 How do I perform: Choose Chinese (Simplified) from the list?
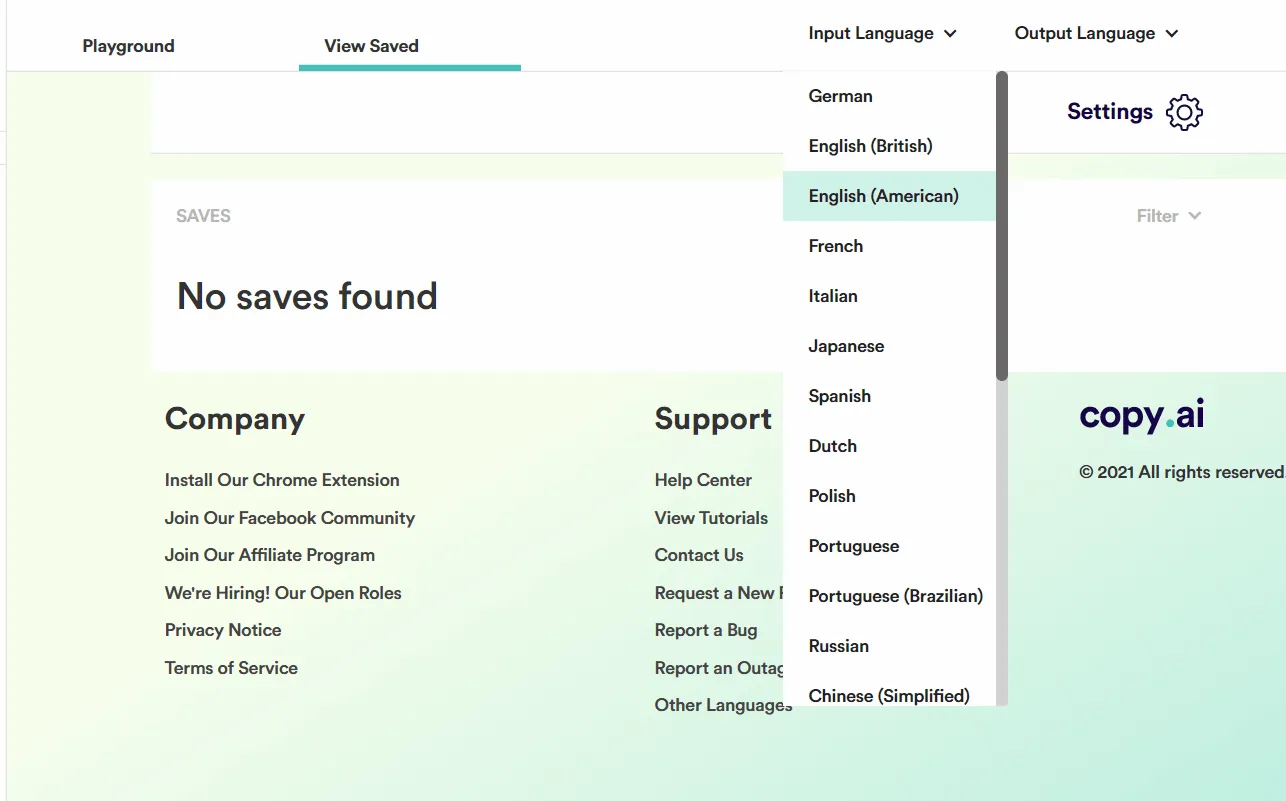tap(889, 694)
